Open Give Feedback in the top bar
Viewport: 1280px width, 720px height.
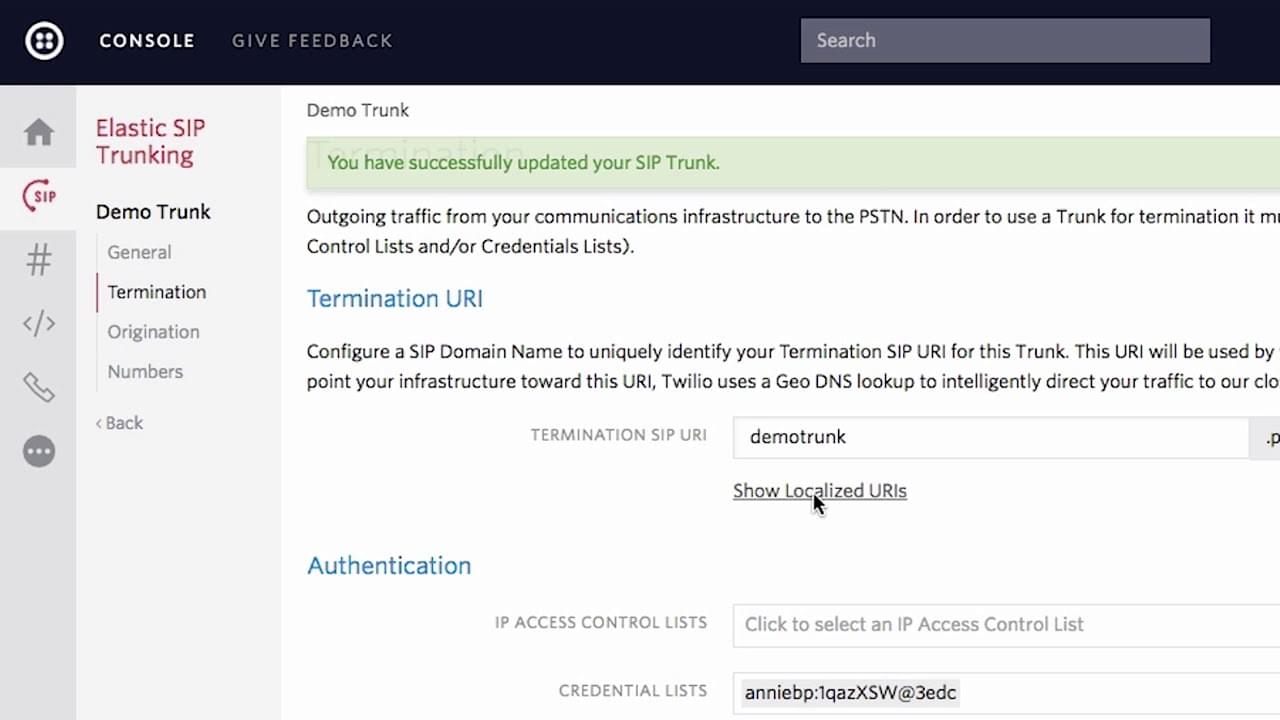pyautogui.click(x=312, y=41)
